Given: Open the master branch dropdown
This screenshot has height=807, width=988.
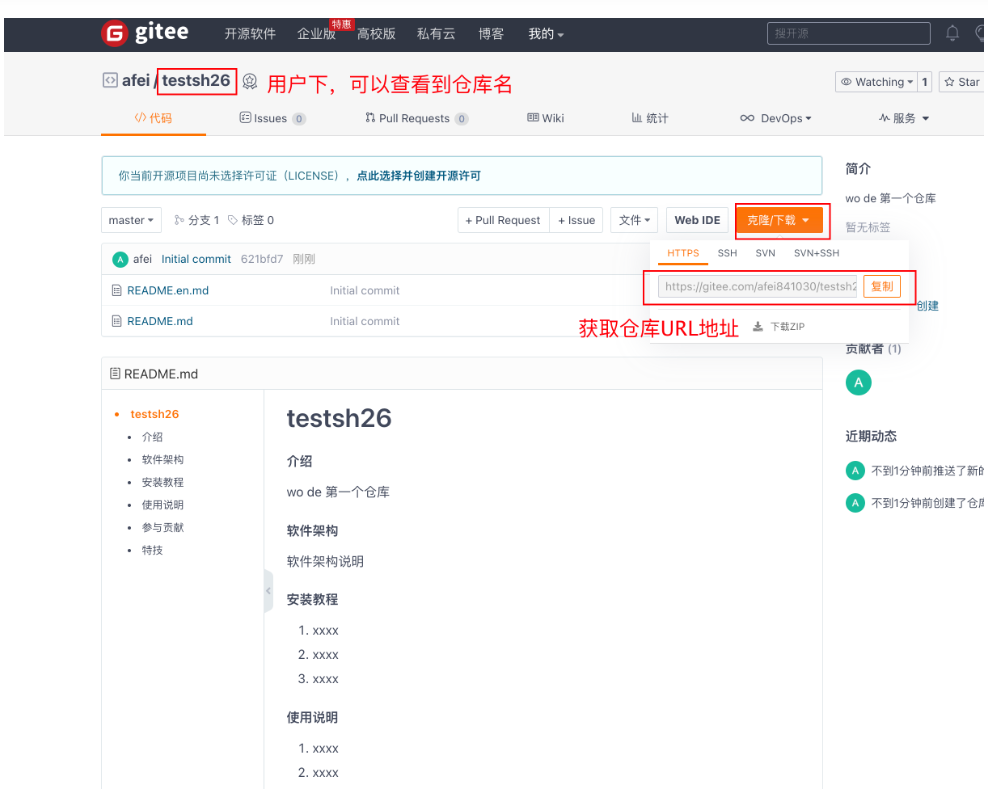Looking at the screenshot, I should click(x=131, y=220).
